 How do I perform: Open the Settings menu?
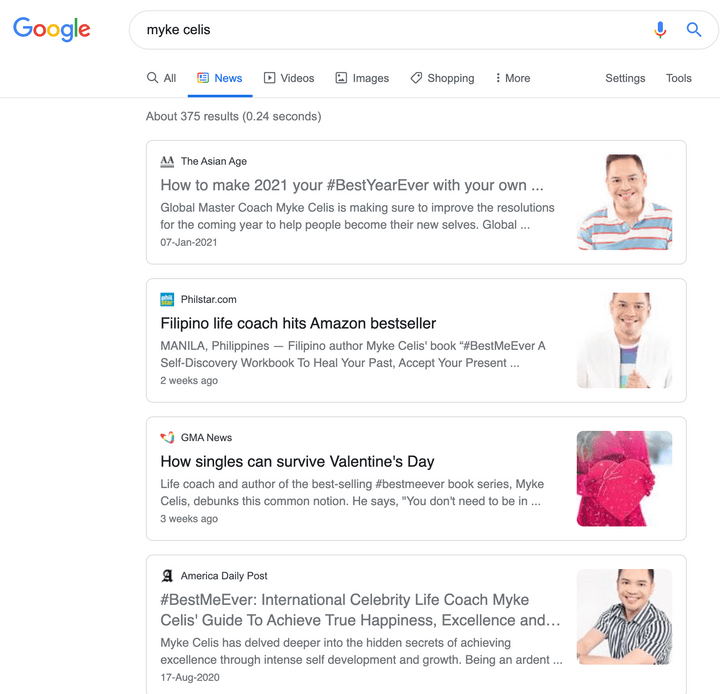(x=625, y=78)
